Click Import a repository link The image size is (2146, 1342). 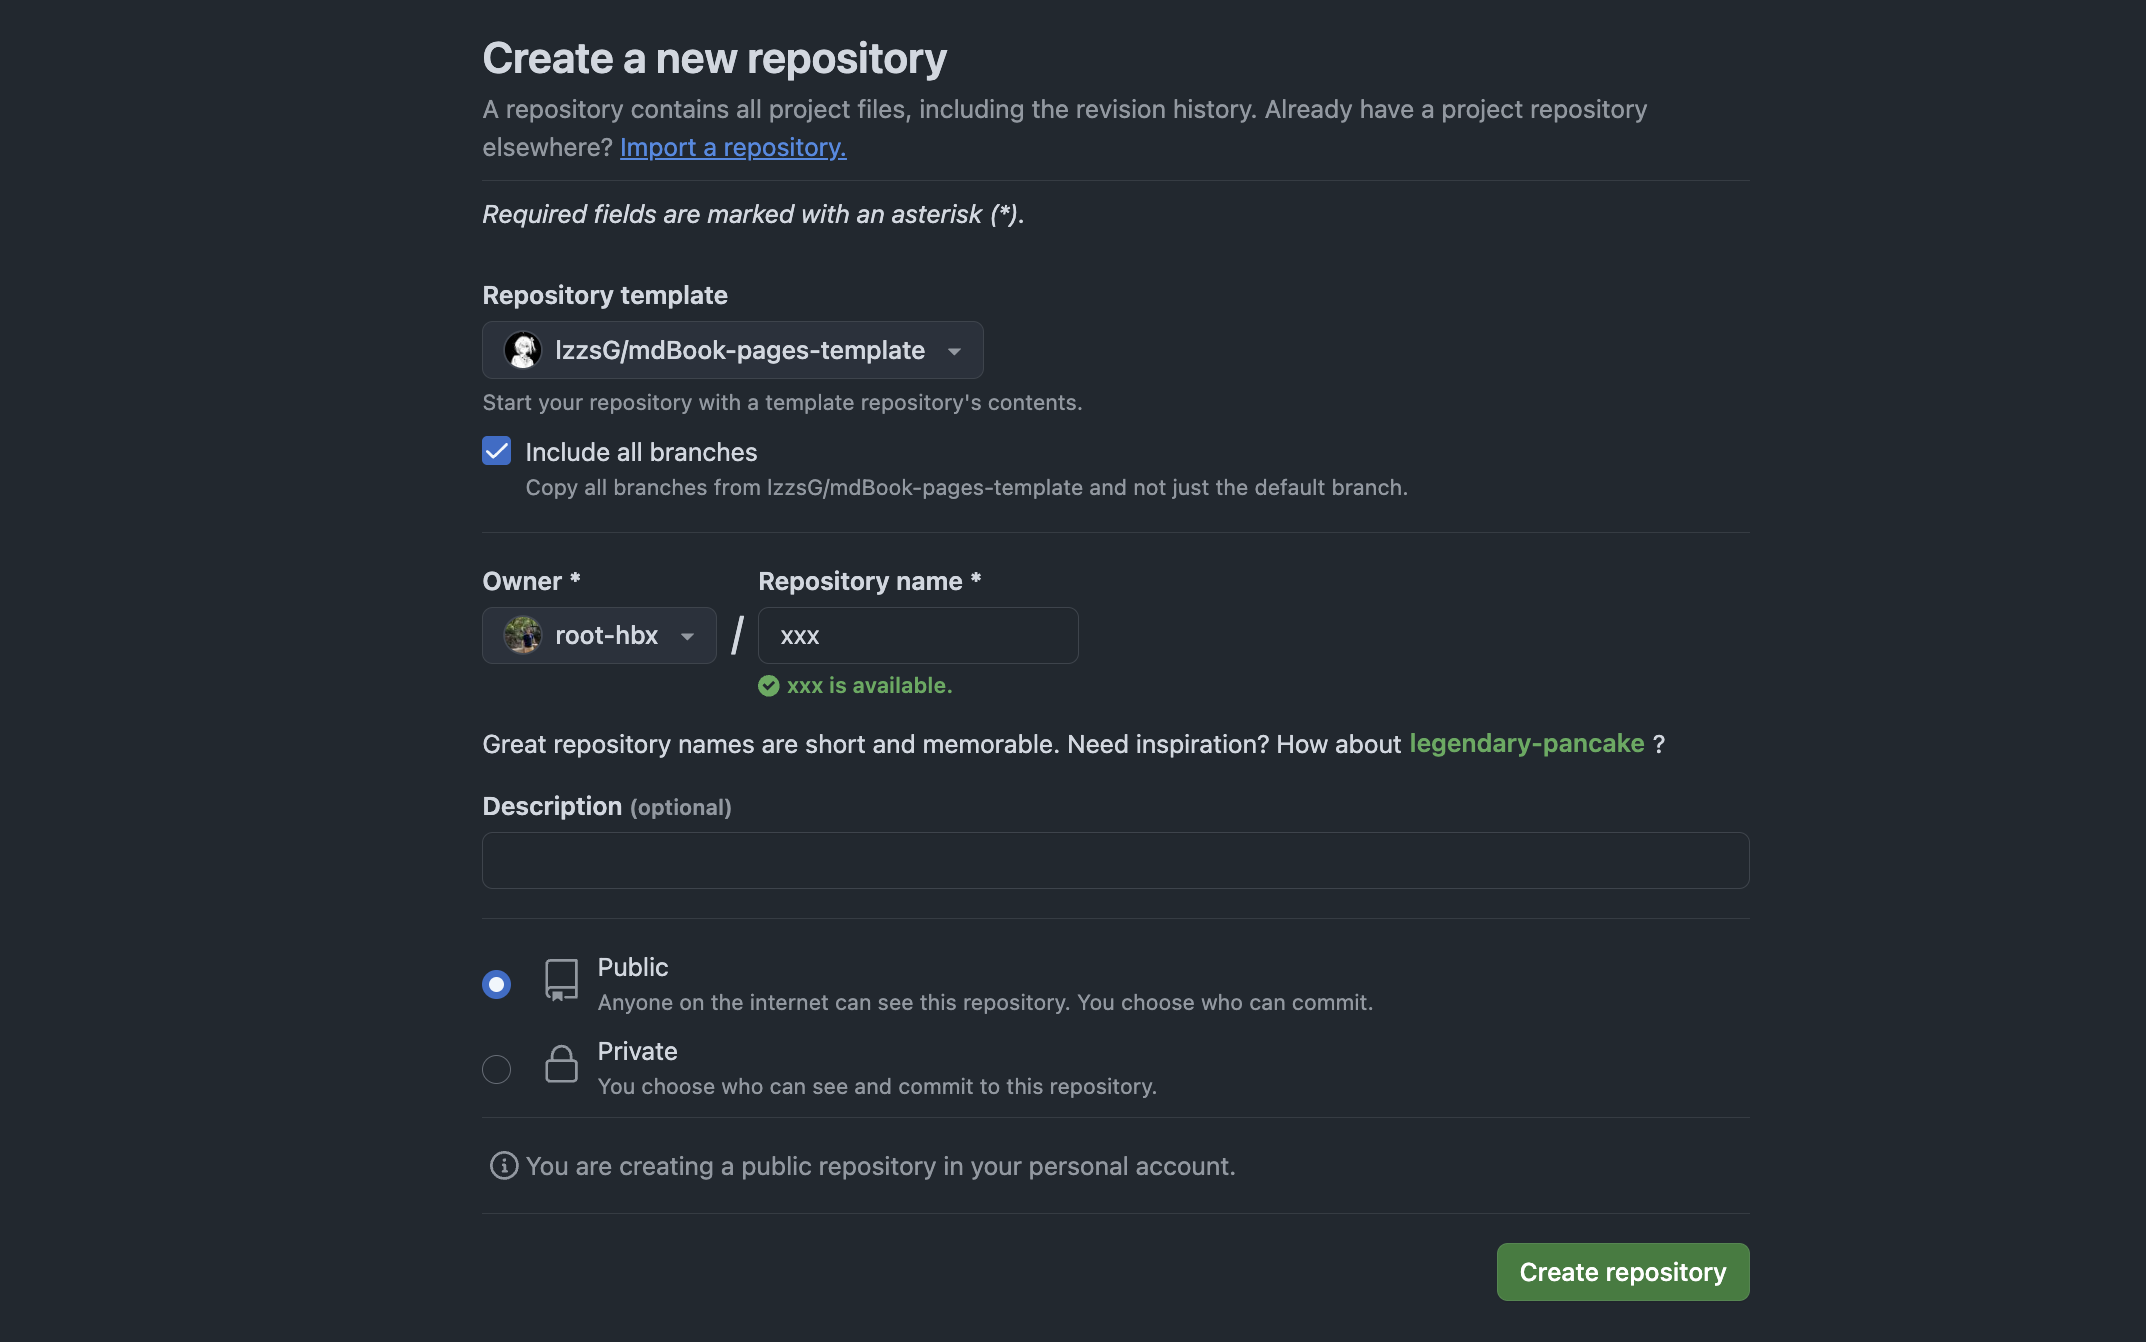point(733,147)
